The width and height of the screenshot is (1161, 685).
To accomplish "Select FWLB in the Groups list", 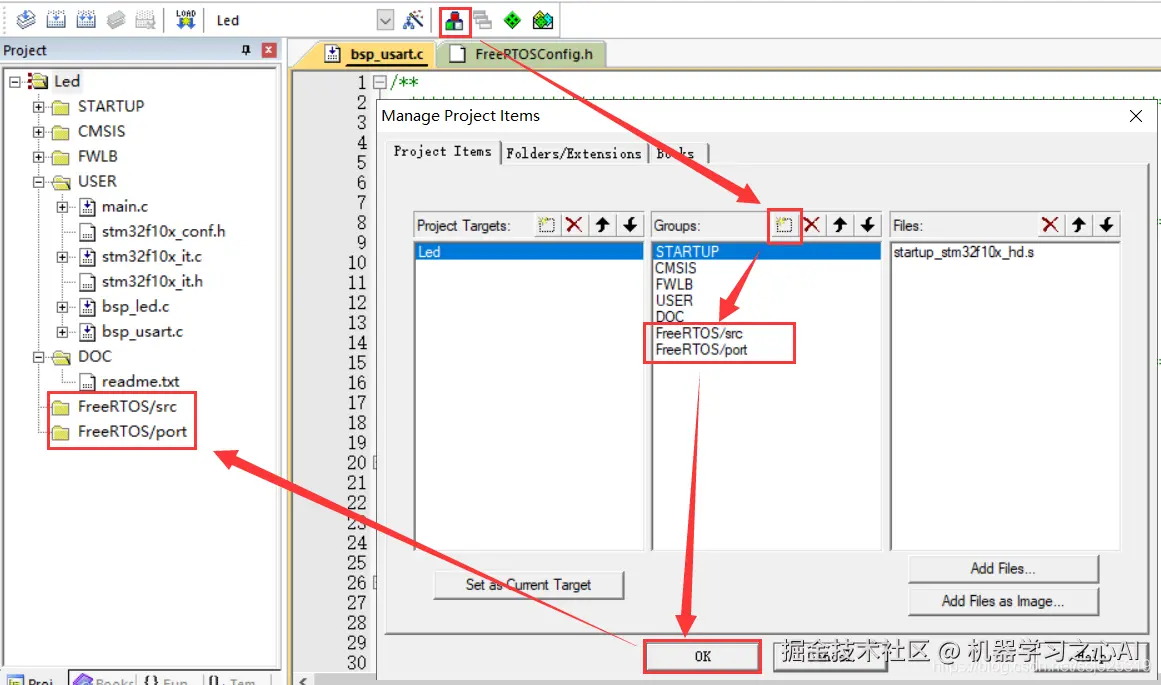I will click(x=766, y=284).
